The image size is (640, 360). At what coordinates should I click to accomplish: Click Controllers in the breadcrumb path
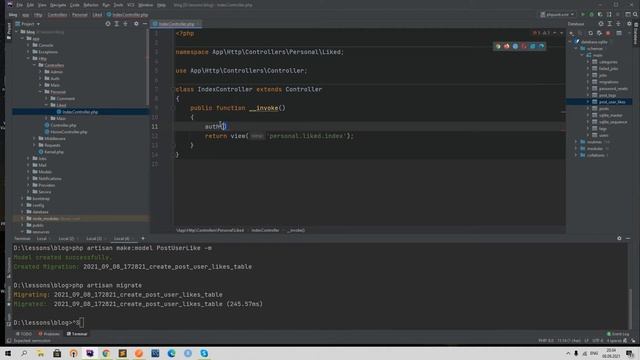point(57,15)
